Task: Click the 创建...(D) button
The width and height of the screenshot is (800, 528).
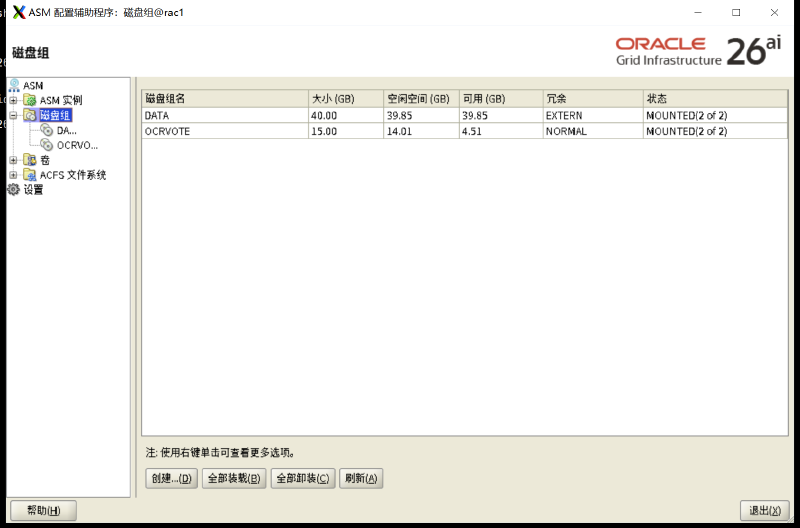Action: (171, 479)
